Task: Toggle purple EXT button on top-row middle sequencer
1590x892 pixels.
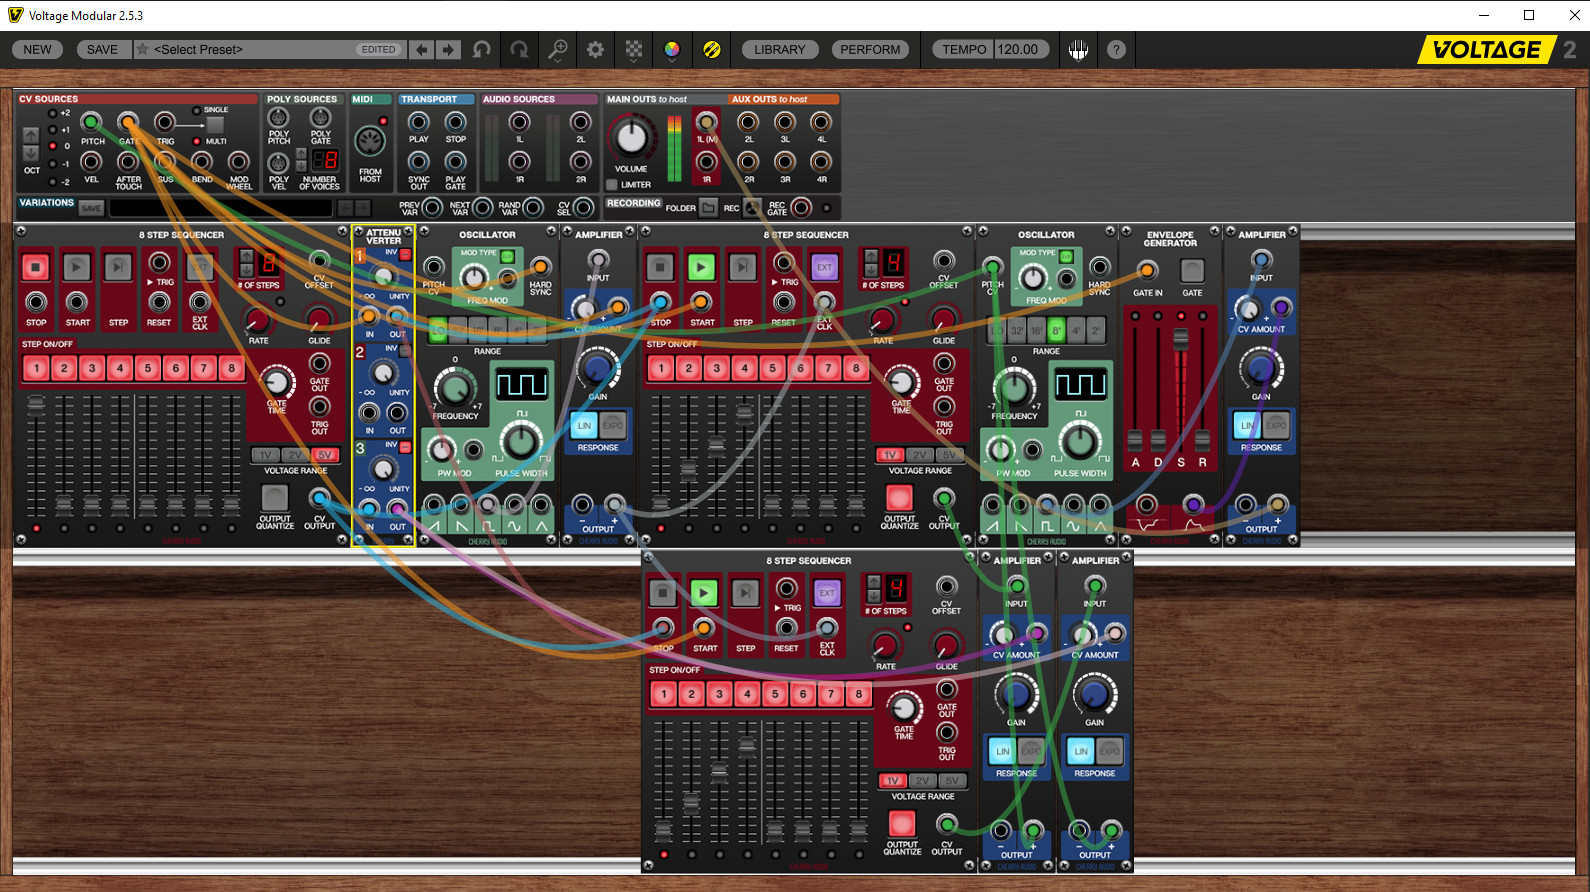Action: 824,267
